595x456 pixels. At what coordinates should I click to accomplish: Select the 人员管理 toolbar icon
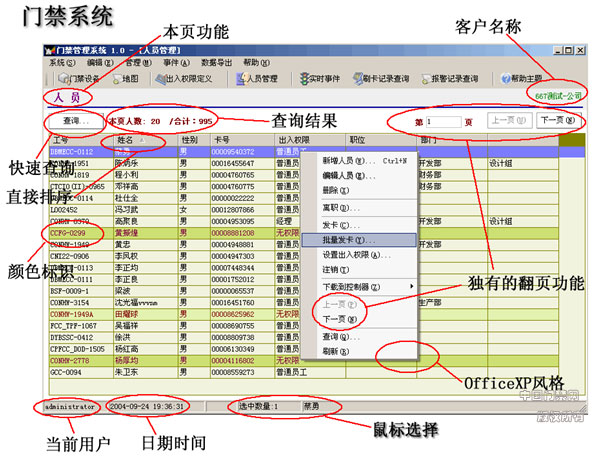click(242, 79)
